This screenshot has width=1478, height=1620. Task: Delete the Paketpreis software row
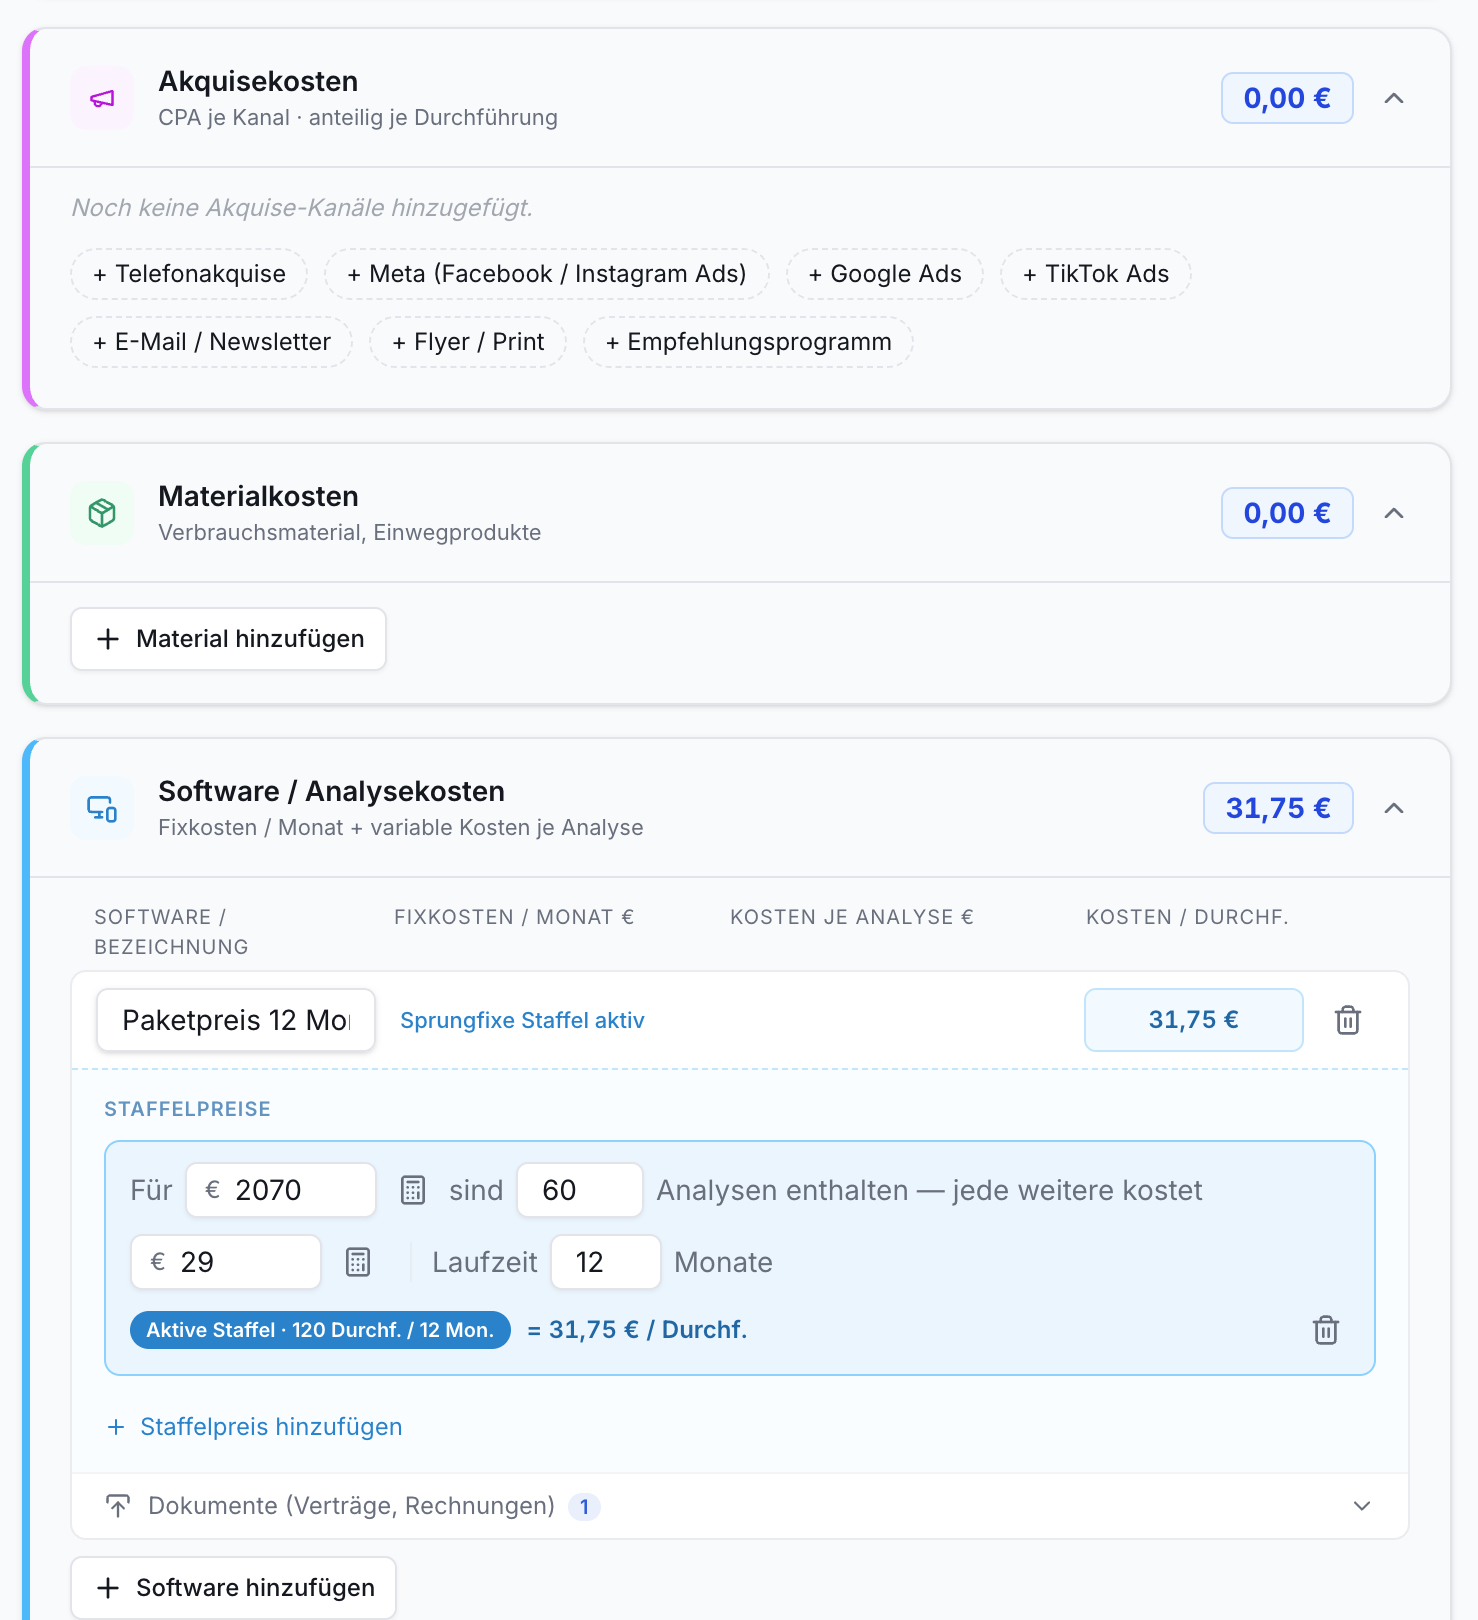[1347, 1020]
